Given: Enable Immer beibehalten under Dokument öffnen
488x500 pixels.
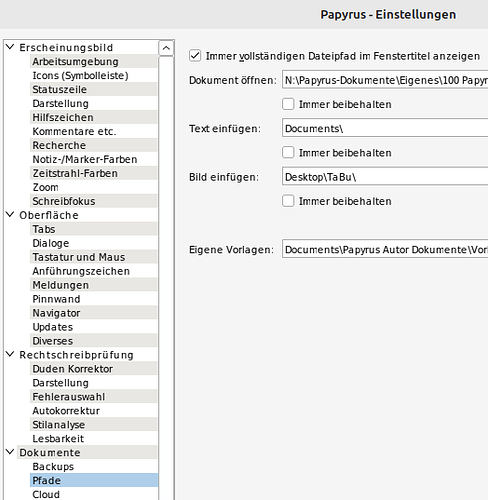Looking at the screenshot, I should 288,104.
